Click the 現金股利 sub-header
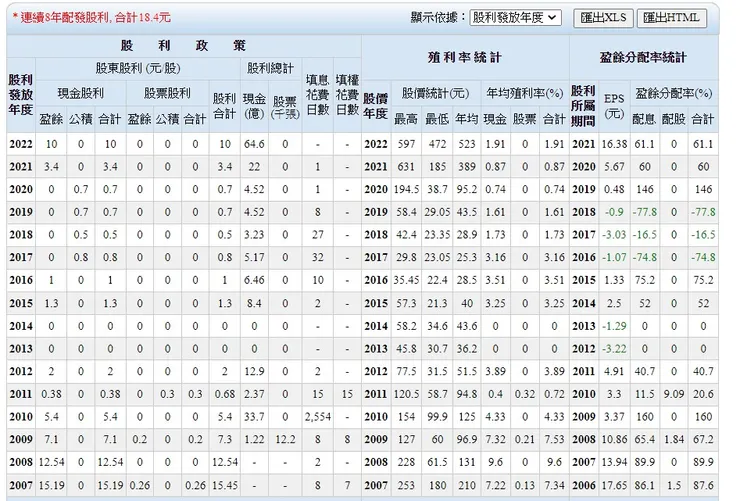This screenshot has height=501, width=740. 81,93
